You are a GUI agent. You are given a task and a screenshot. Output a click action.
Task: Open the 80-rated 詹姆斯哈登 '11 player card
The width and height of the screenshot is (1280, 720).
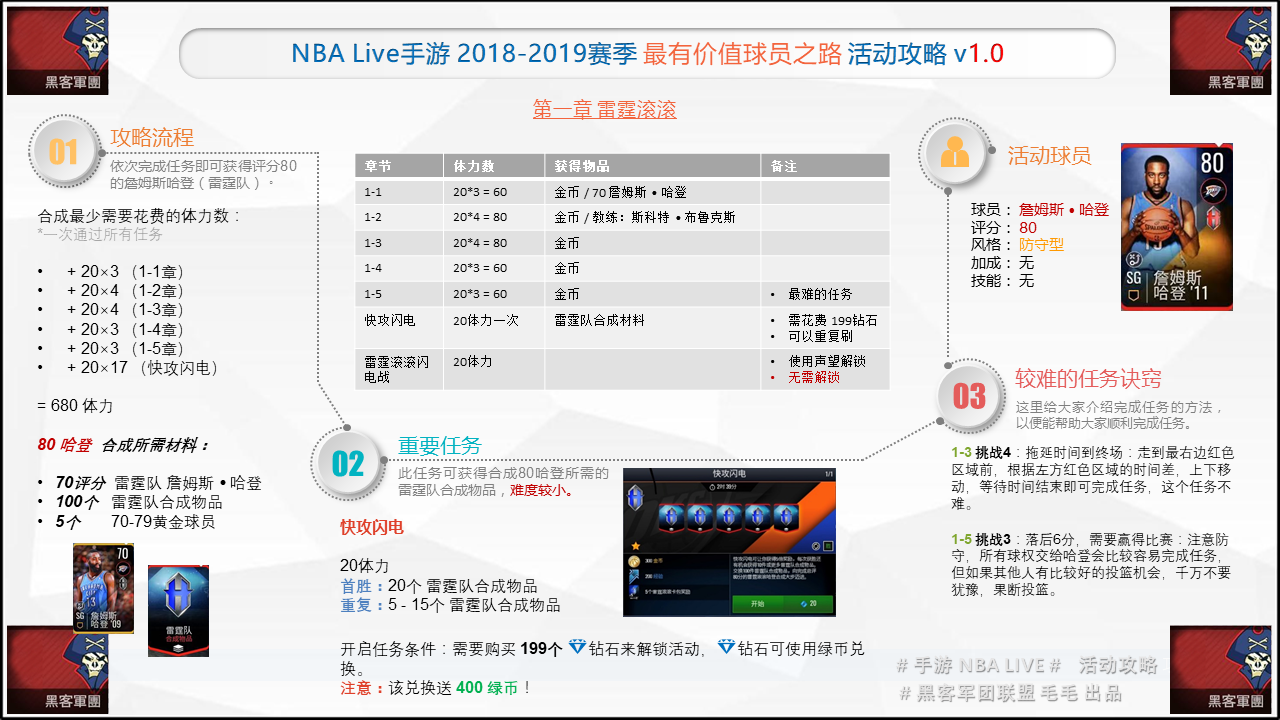(x=1176, y=227)
